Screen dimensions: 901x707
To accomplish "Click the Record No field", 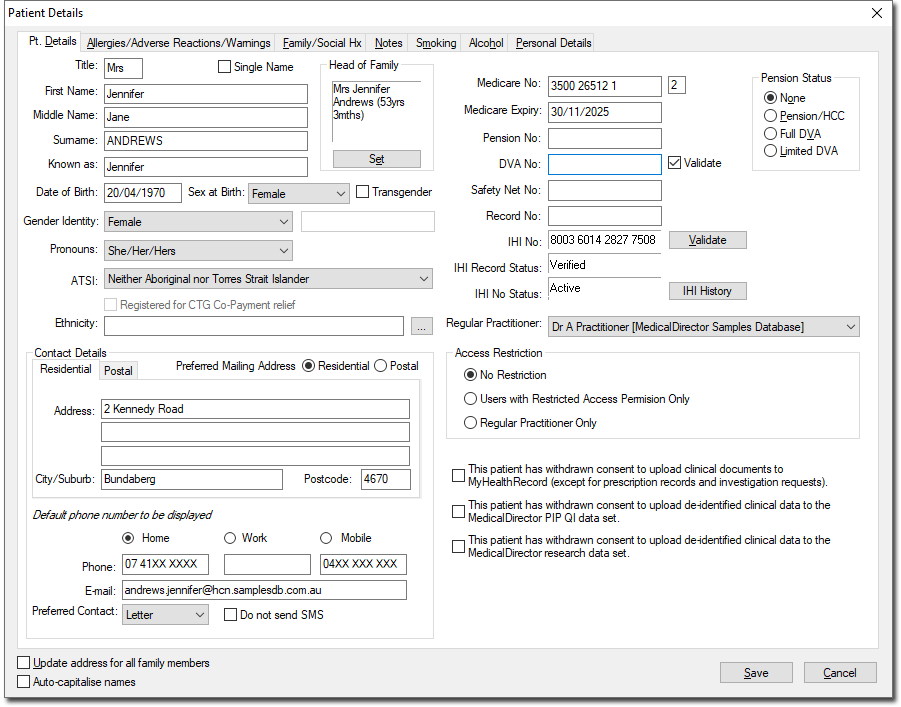I will pos(604,216).
